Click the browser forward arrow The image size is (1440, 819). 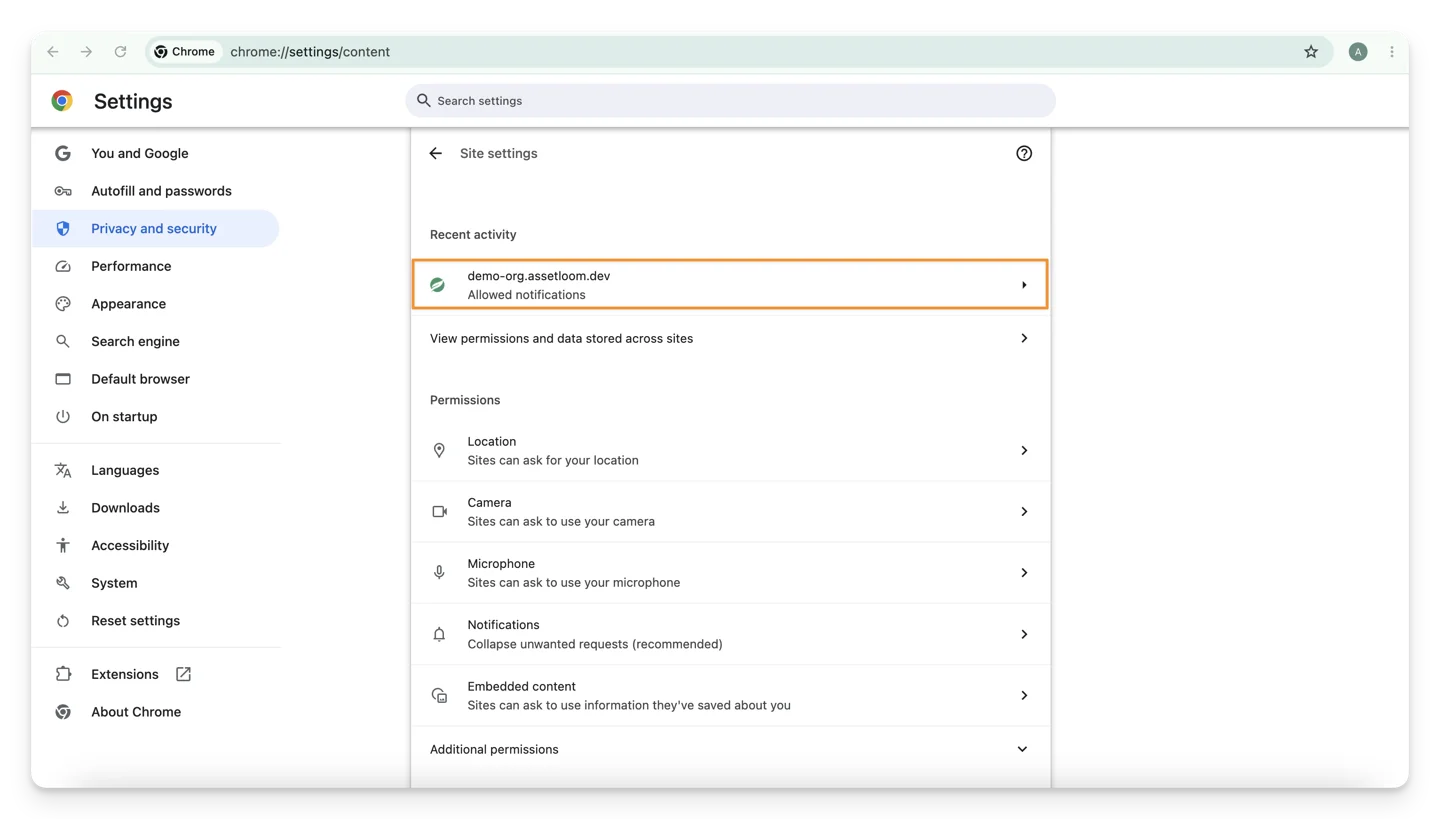[x=86, y=52]
